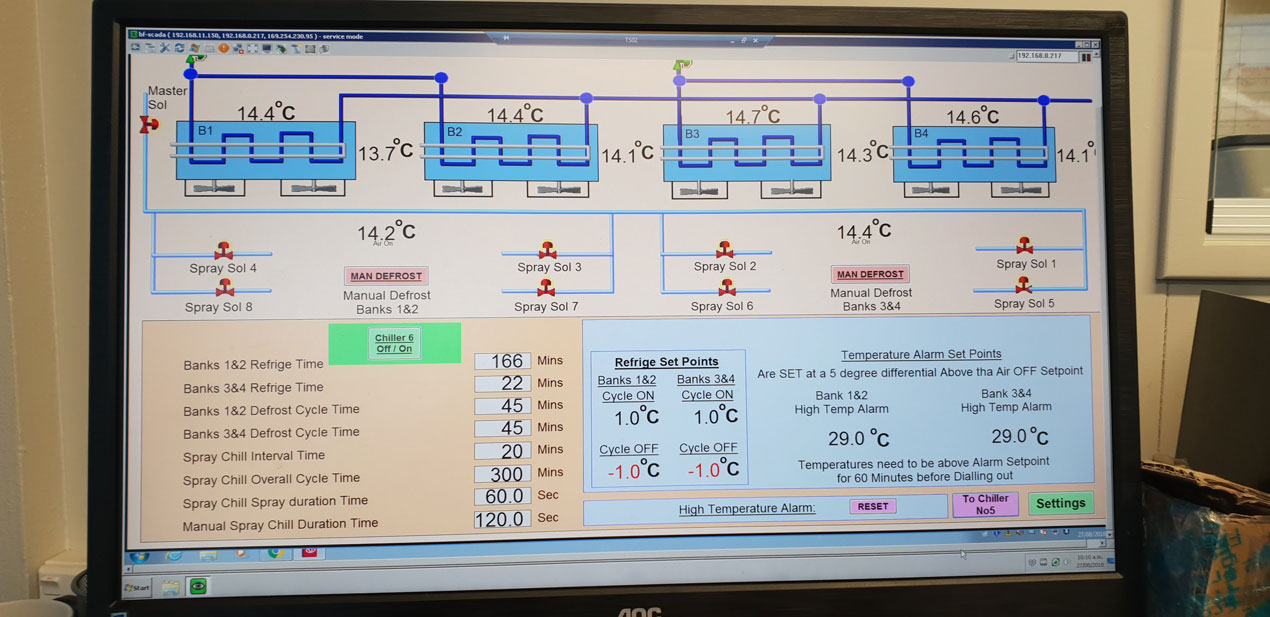Click B1 temperature reading 14.4°C
1270x617 pixels.
[x=268, y=113]
